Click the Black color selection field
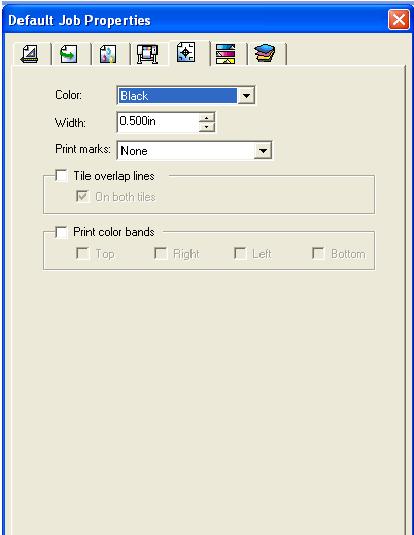414x535 pixels. pos(177,96)
